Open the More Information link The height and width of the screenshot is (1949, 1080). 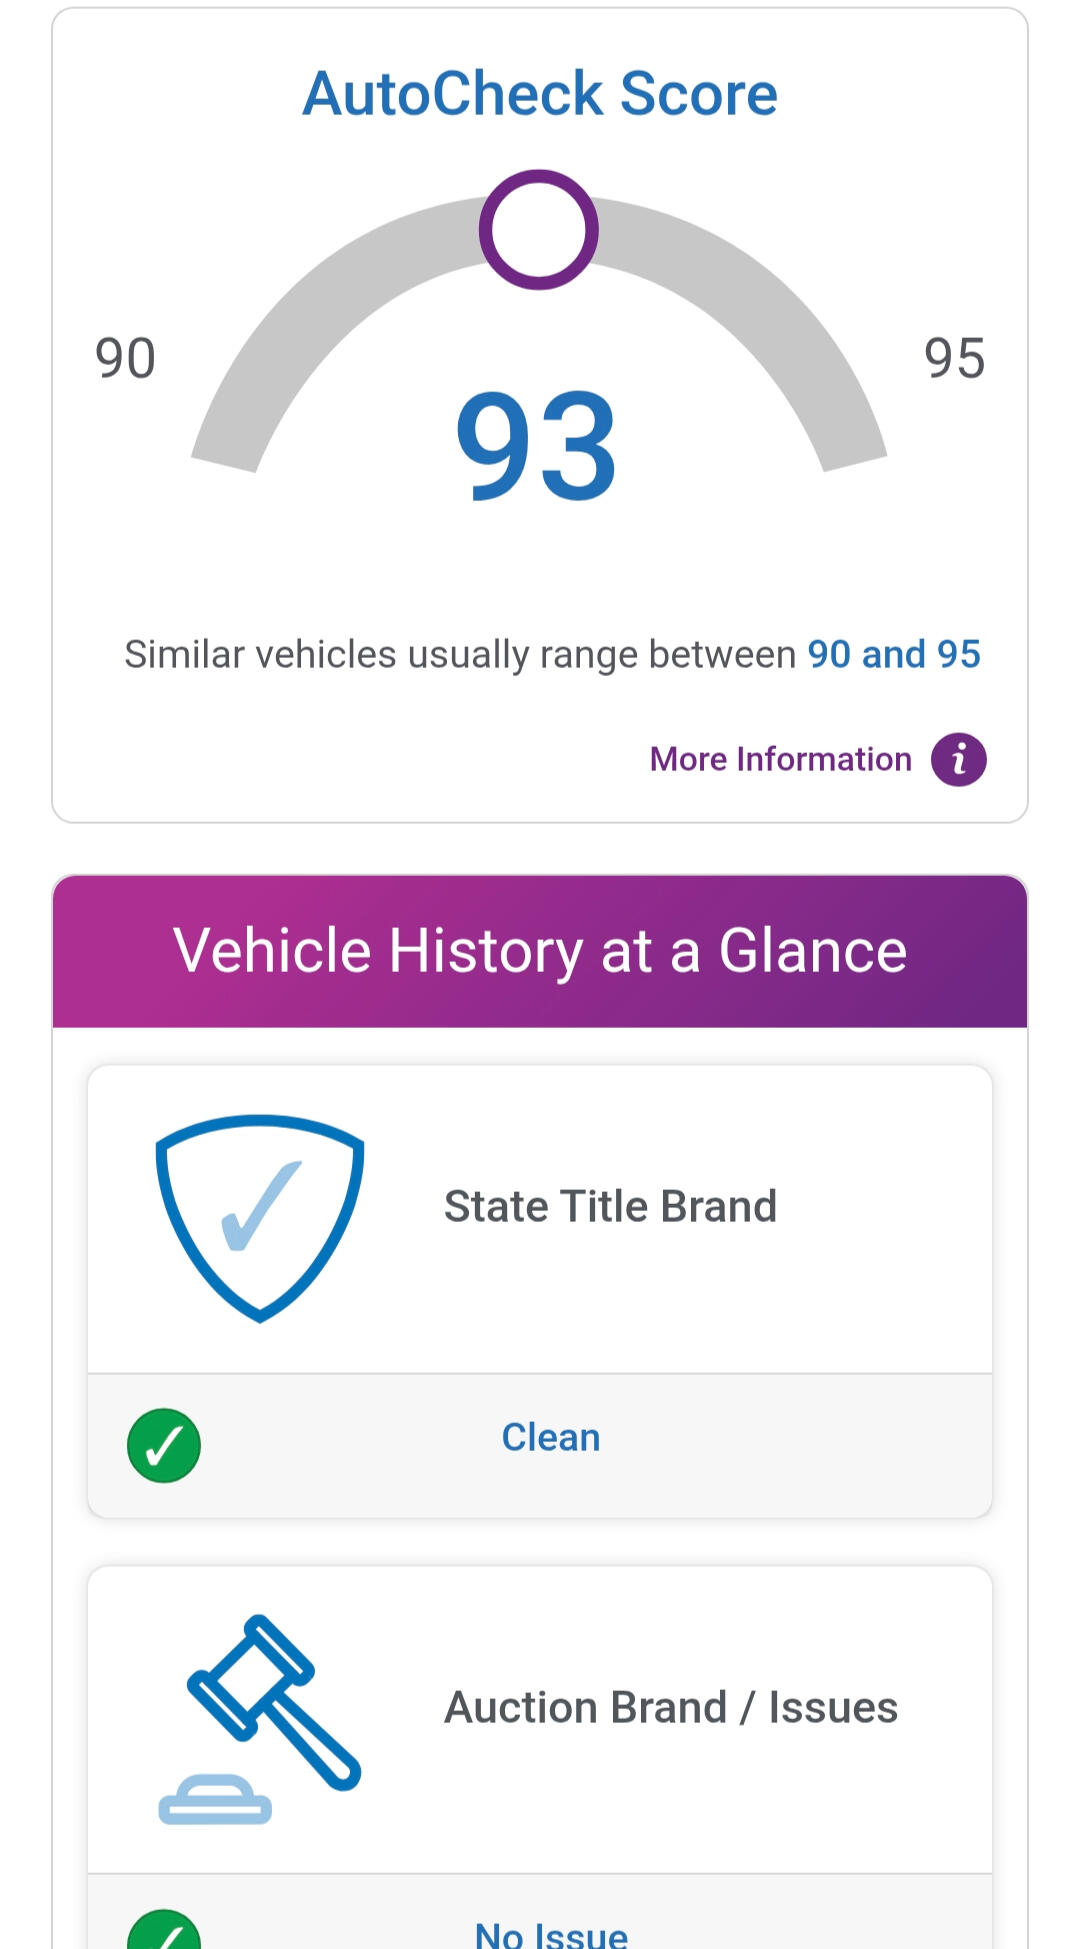point(780,760)
